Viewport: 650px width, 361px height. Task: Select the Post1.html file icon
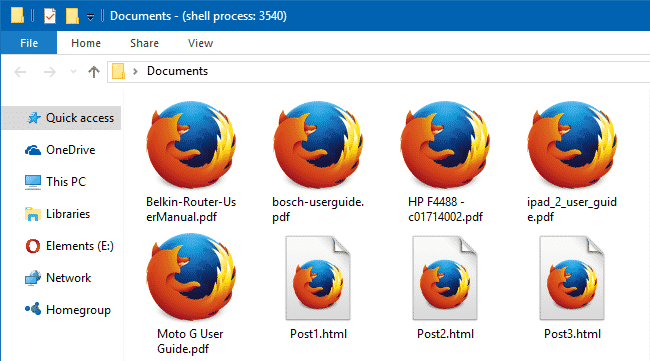(318, 278)
